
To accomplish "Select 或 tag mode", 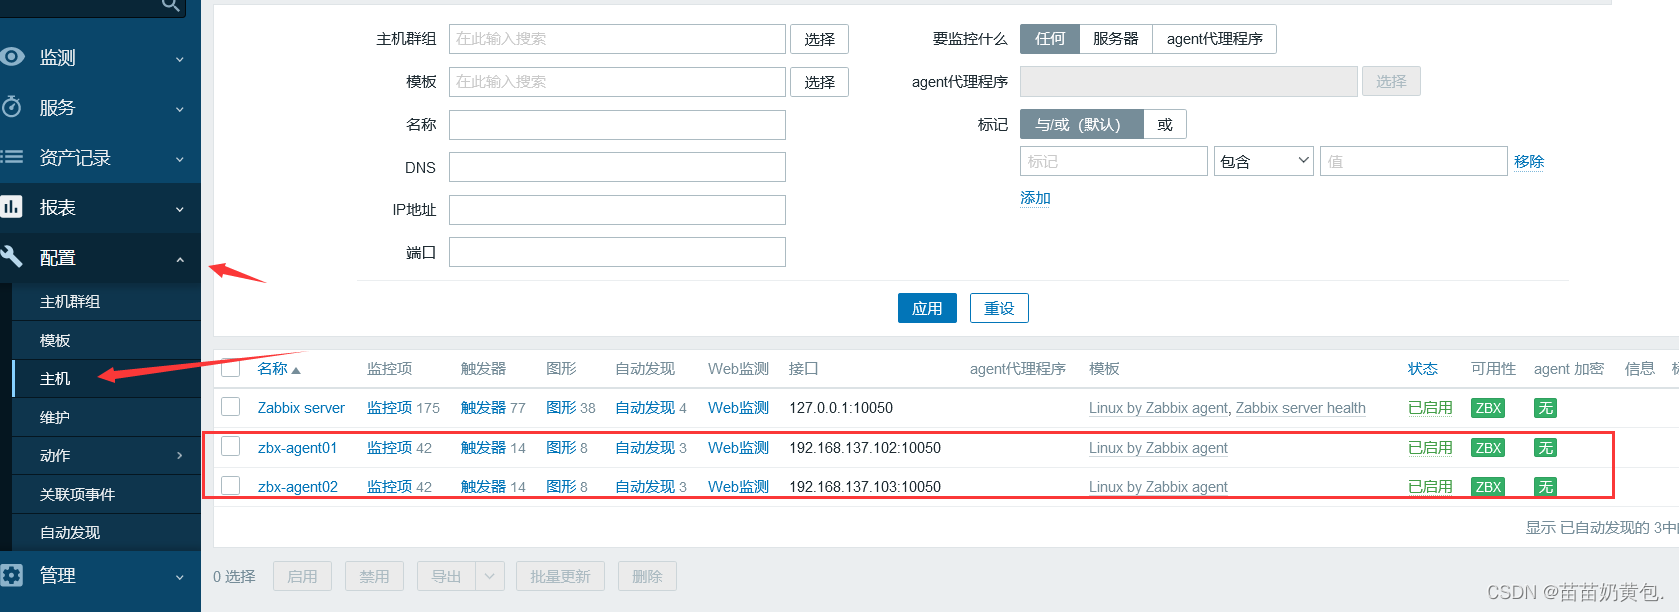I will [x=1165, y=125].
